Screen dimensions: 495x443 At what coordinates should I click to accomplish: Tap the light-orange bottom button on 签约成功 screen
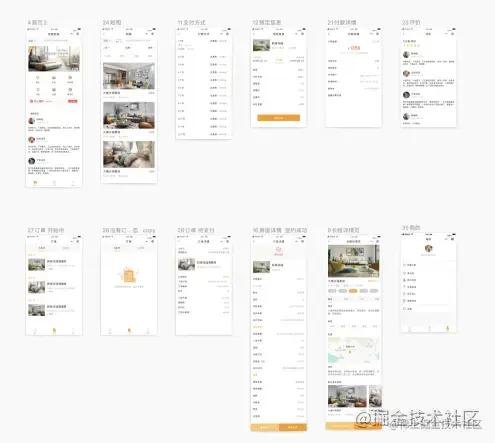click(265, 427)
